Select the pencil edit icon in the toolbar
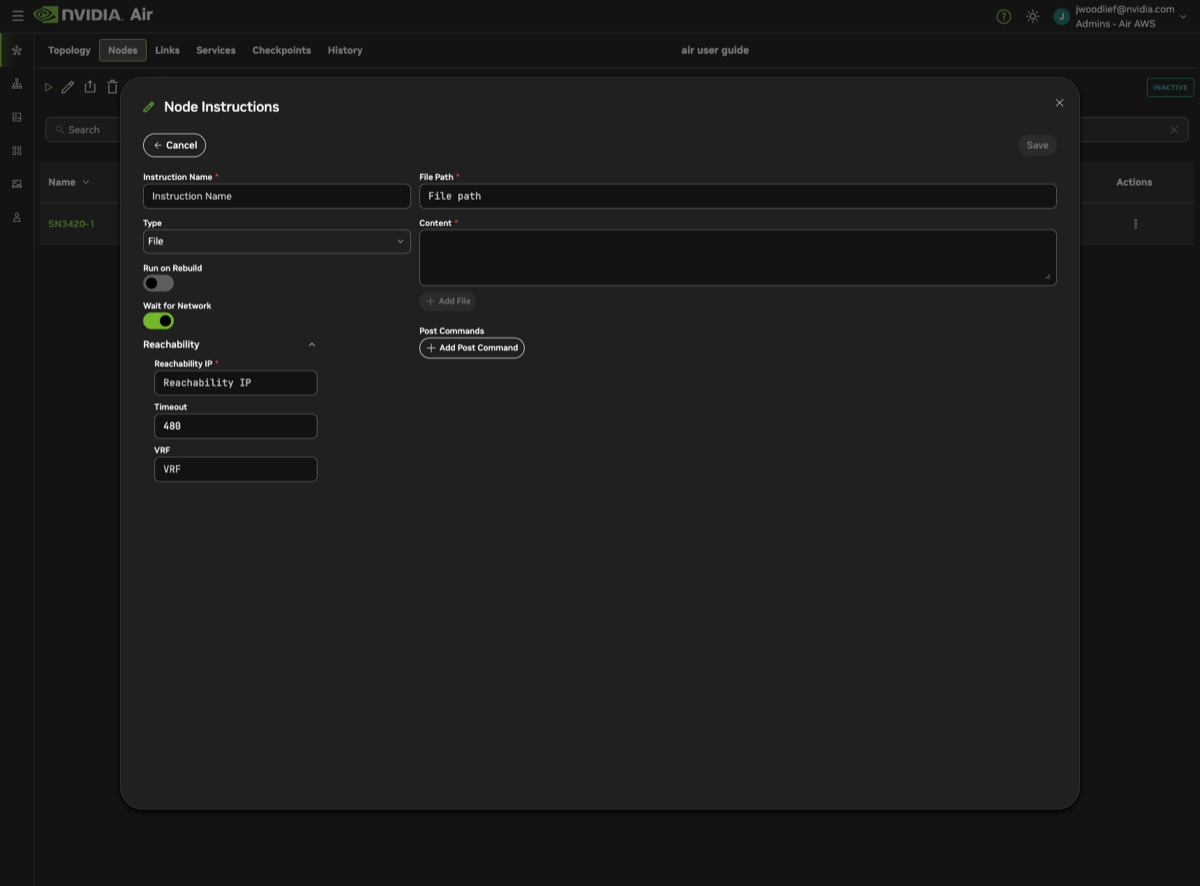Image resolution: width=1200 pixels, height=886 pixels. click(x=68, y=87)
